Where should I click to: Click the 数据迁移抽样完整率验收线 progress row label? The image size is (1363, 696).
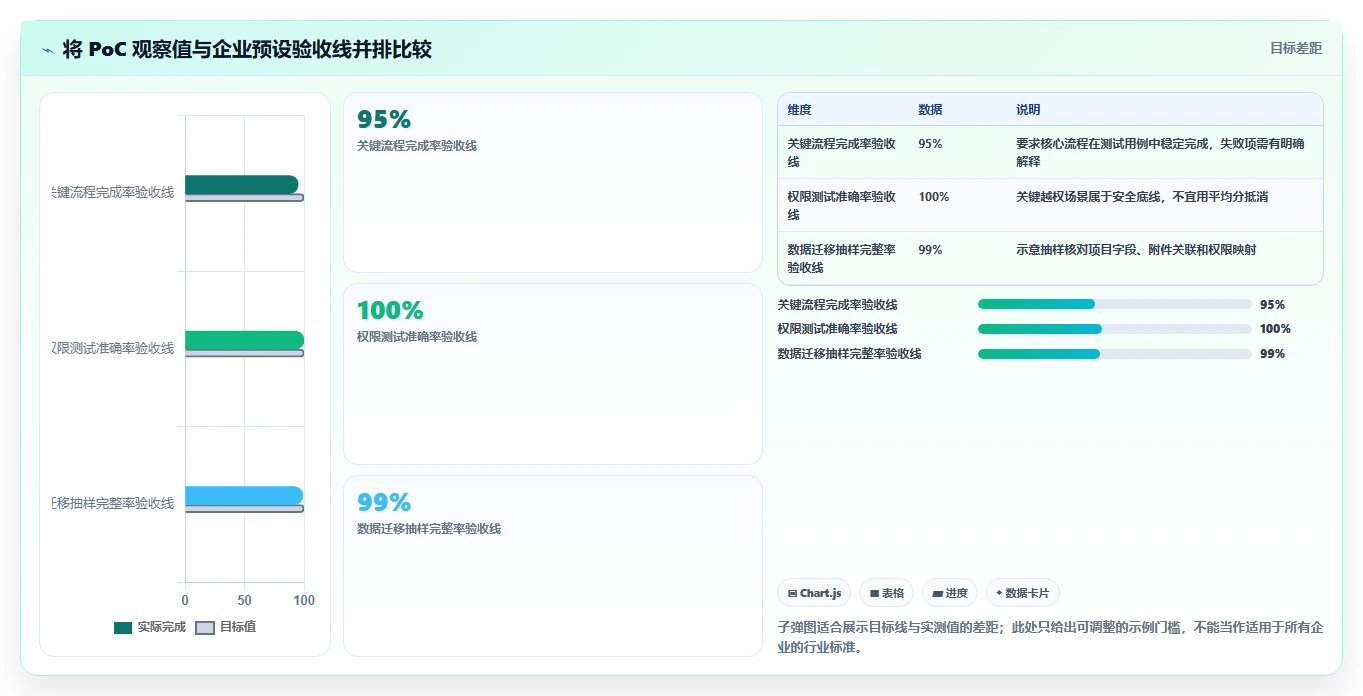coord(849,353)
